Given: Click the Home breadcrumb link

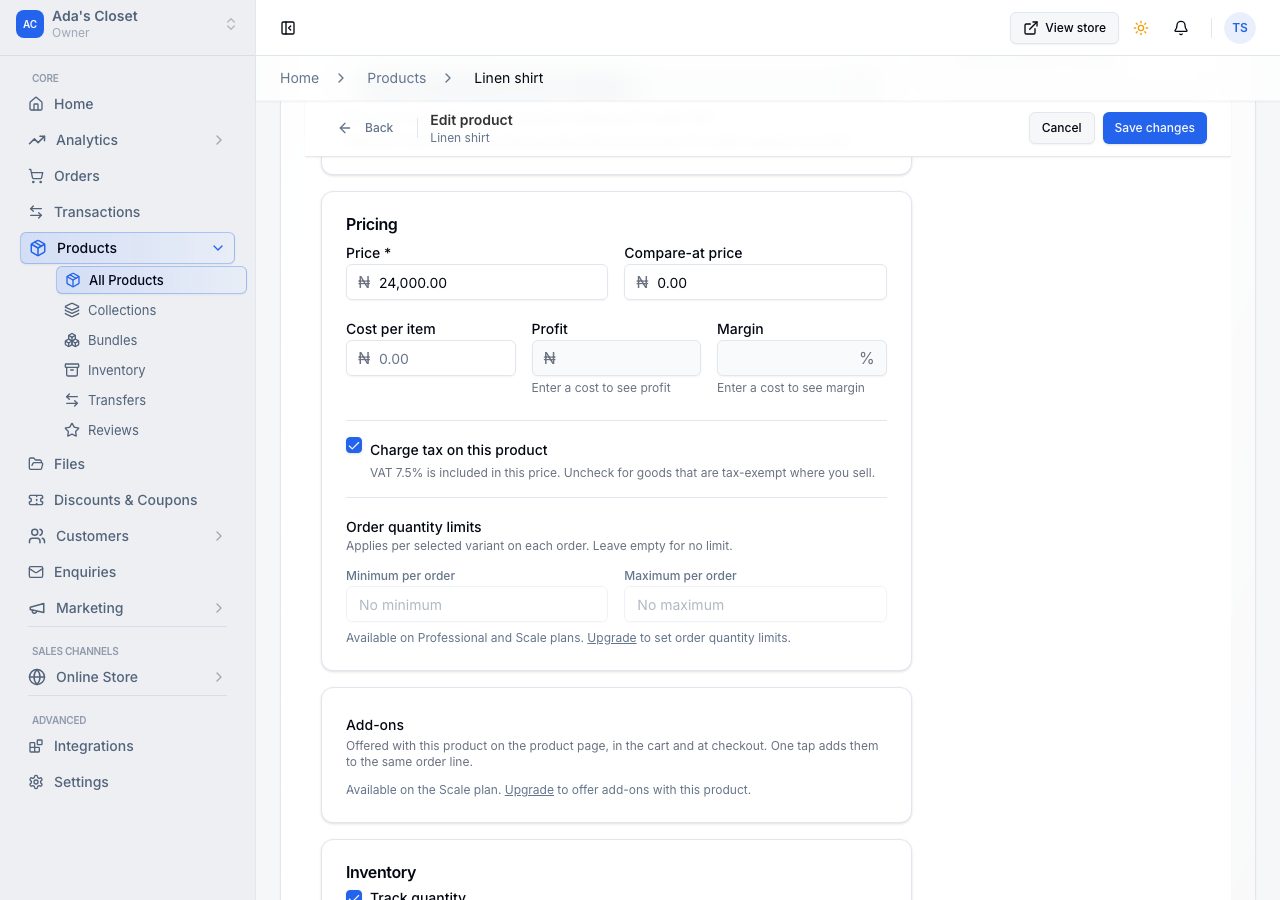Looking at the screenshot, I should [299, 78].
